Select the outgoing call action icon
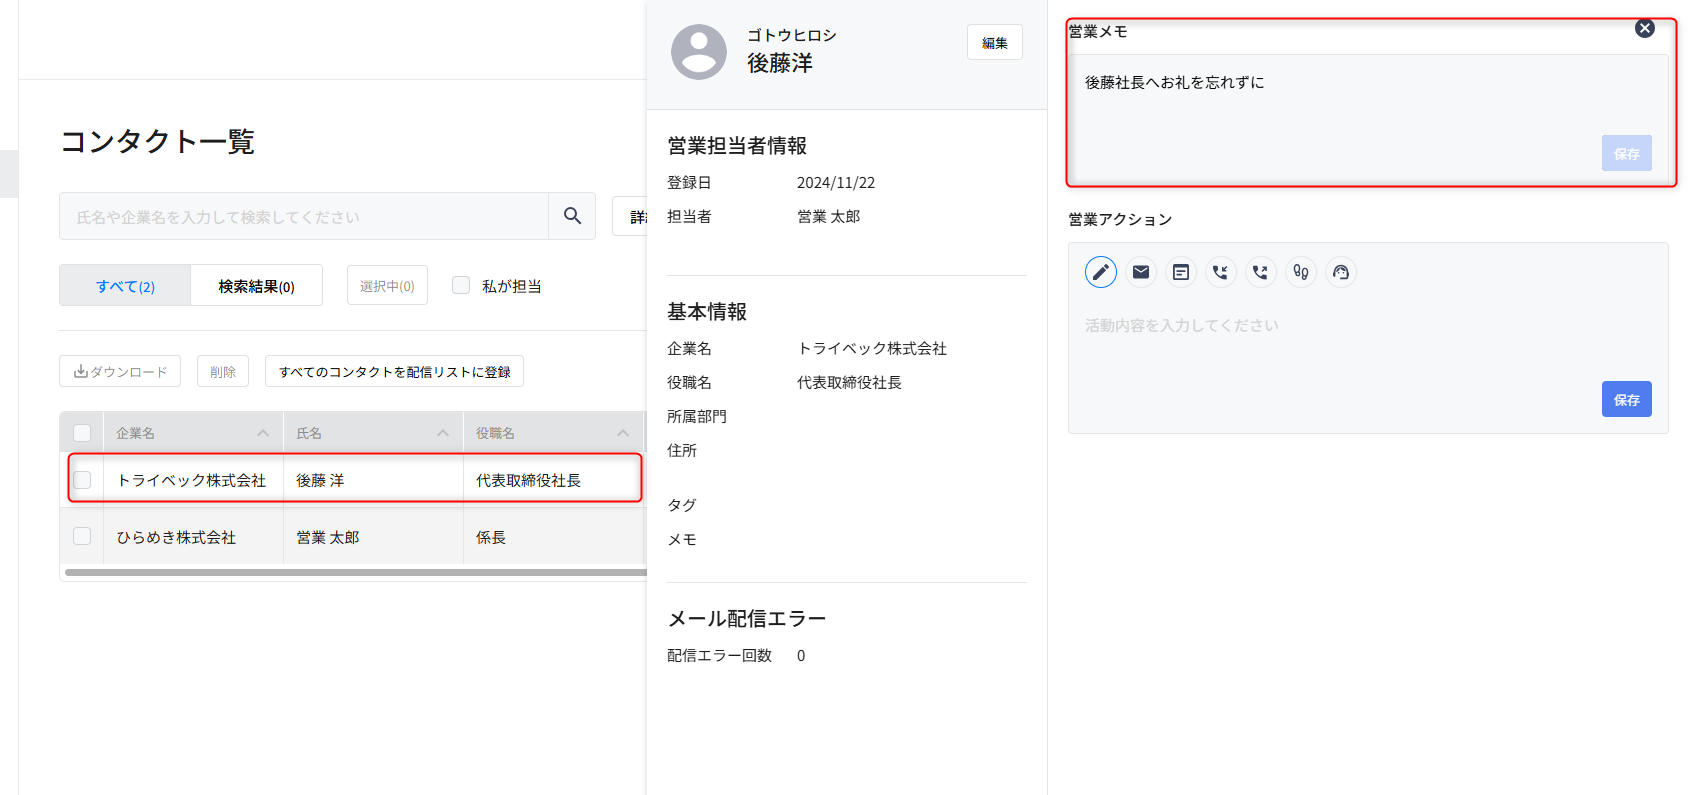Viewport: 1688px width, 795px height. [1261, 272]
